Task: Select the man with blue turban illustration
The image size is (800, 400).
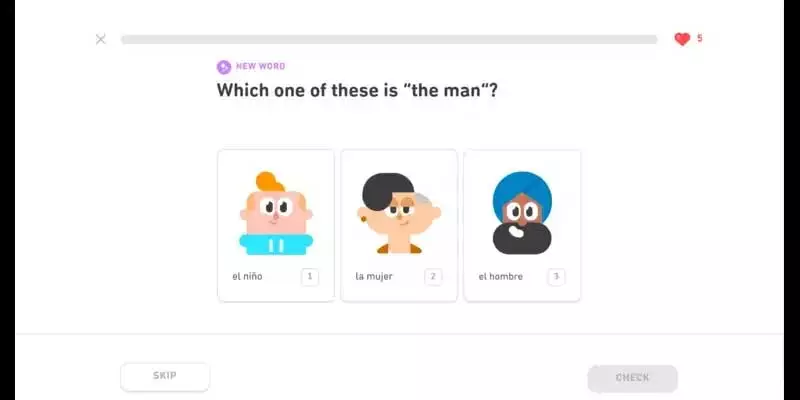Action: [522, 213]
